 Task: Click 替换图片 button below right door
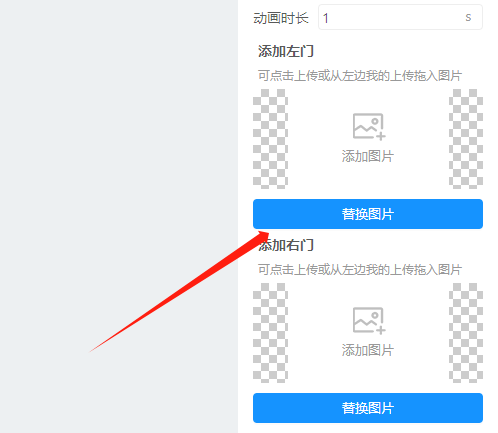(x=368, y=408)
